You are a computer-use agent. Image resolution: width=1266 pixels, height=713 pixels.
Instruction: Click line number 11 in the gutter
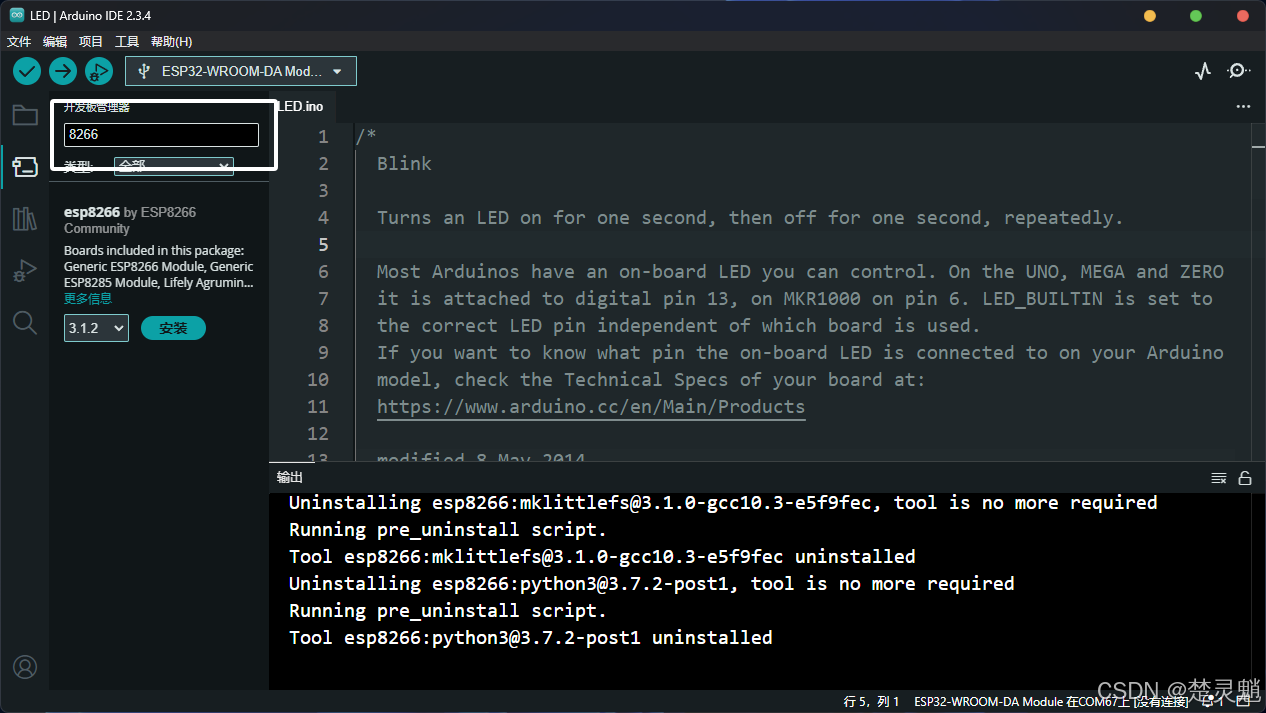(x=318, y=407)
